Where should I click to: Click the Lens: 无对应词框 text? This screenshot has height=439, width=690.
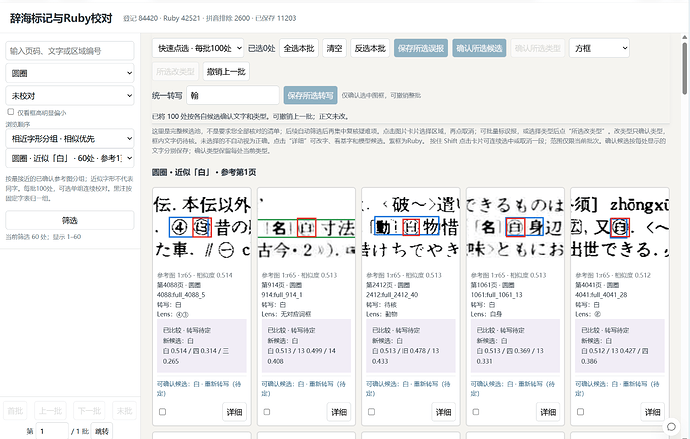point(286,314)
